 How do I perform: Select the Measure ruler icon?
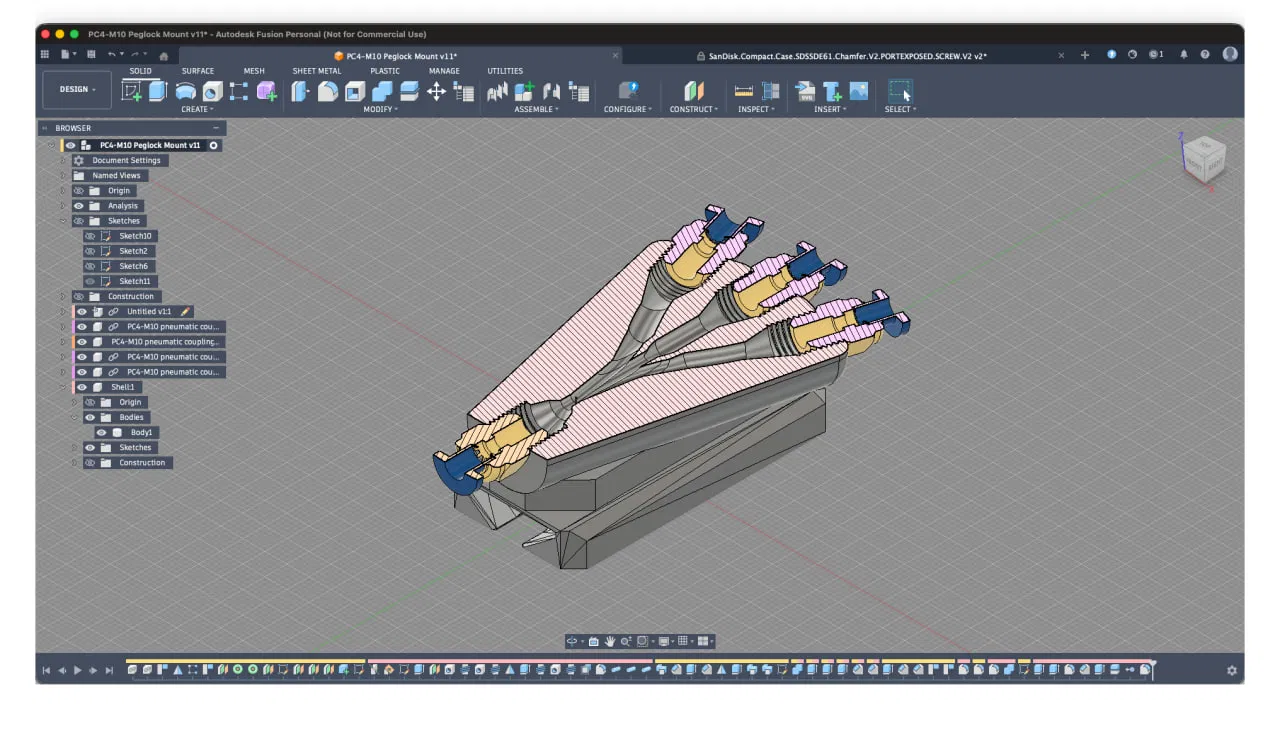[x=744, y=91]
